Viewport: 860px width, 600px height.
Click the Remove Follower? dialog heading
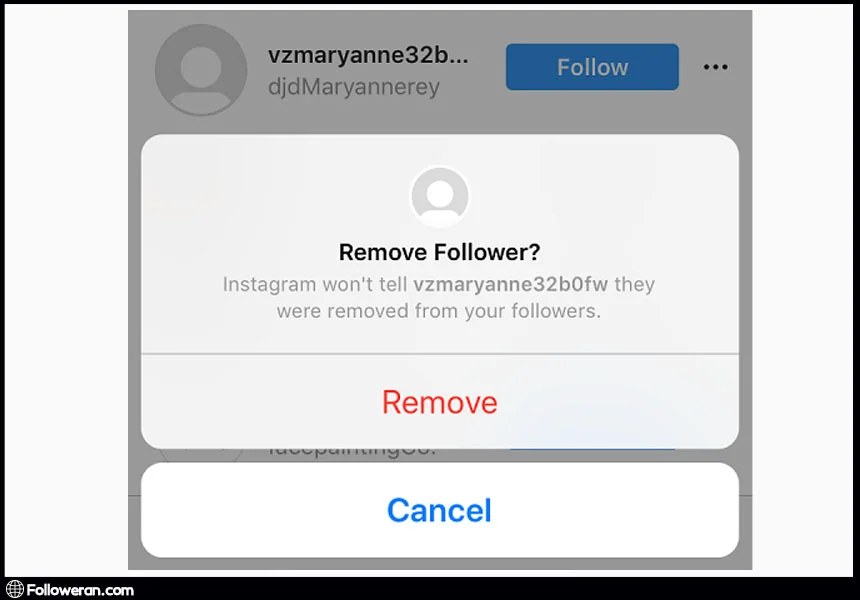[x=439, y=252]
